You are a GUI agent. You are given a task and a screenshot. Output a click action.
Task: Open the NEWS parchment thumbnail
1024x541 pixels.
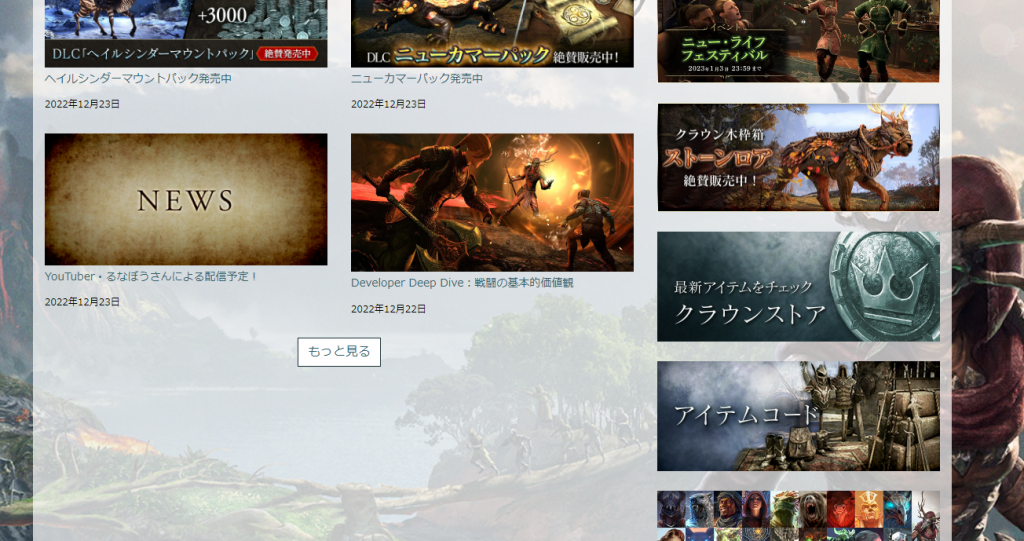(x=186, y=199)
